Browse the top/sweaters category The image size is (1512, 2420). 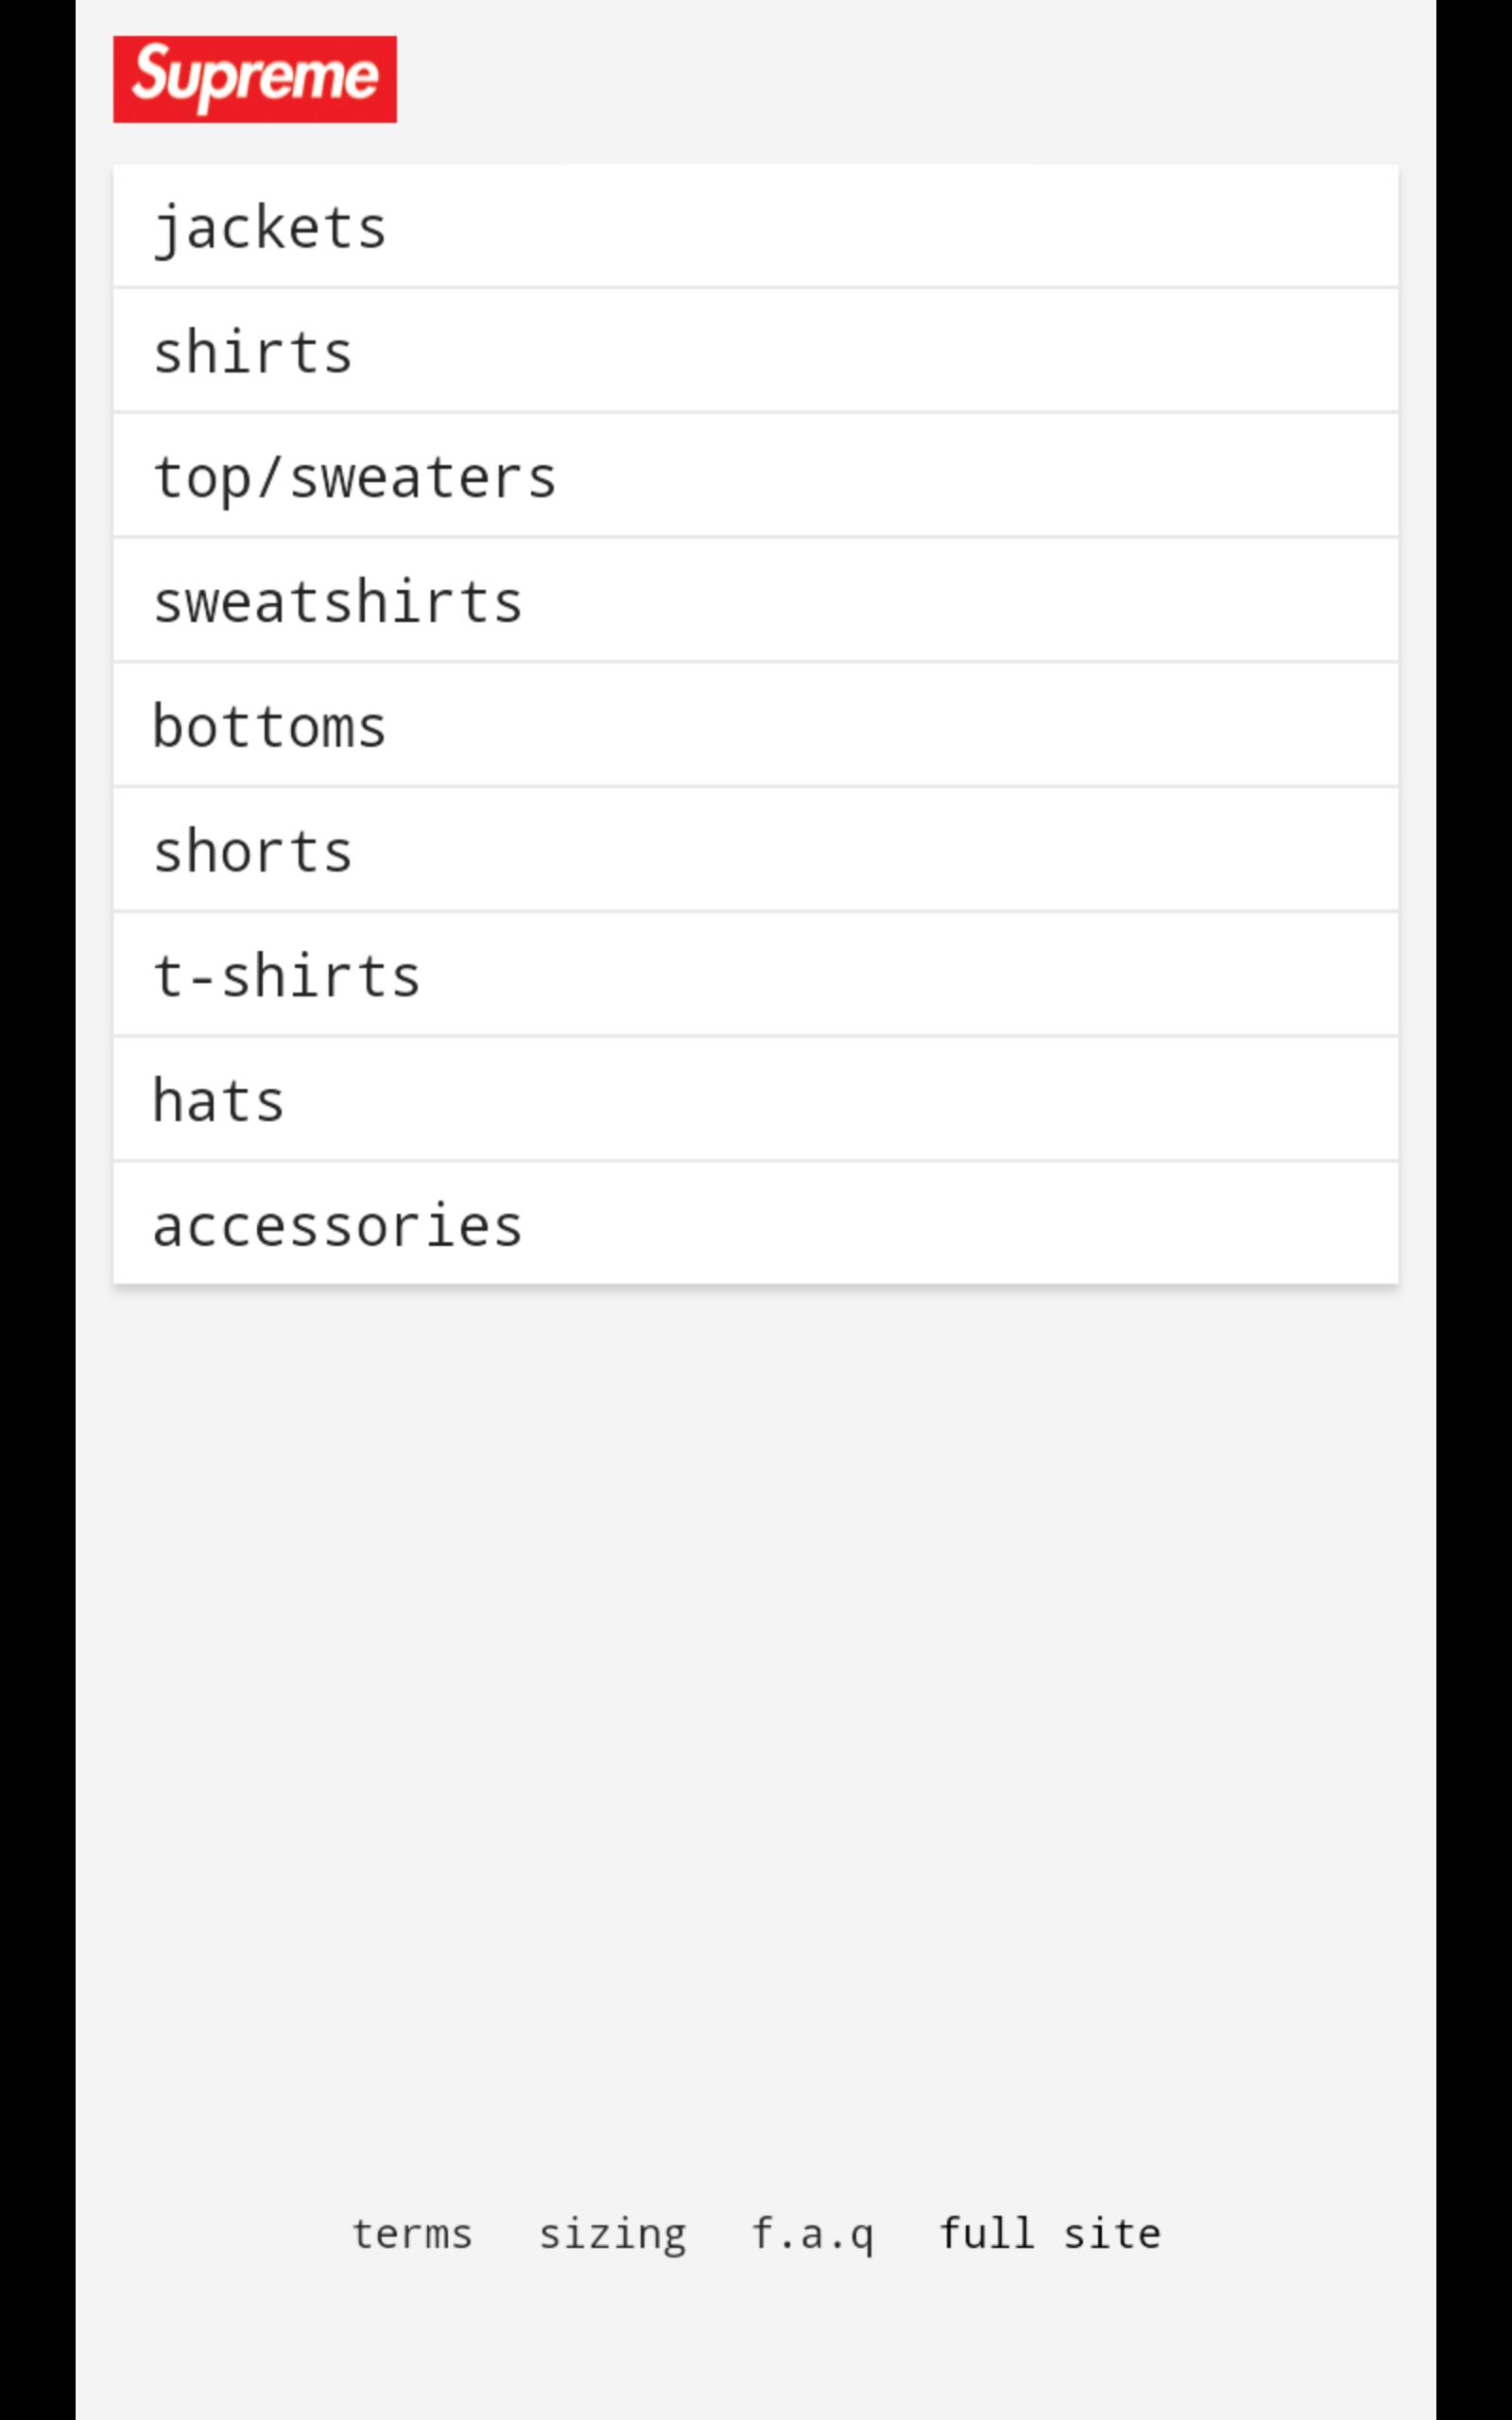click(755, 476)
